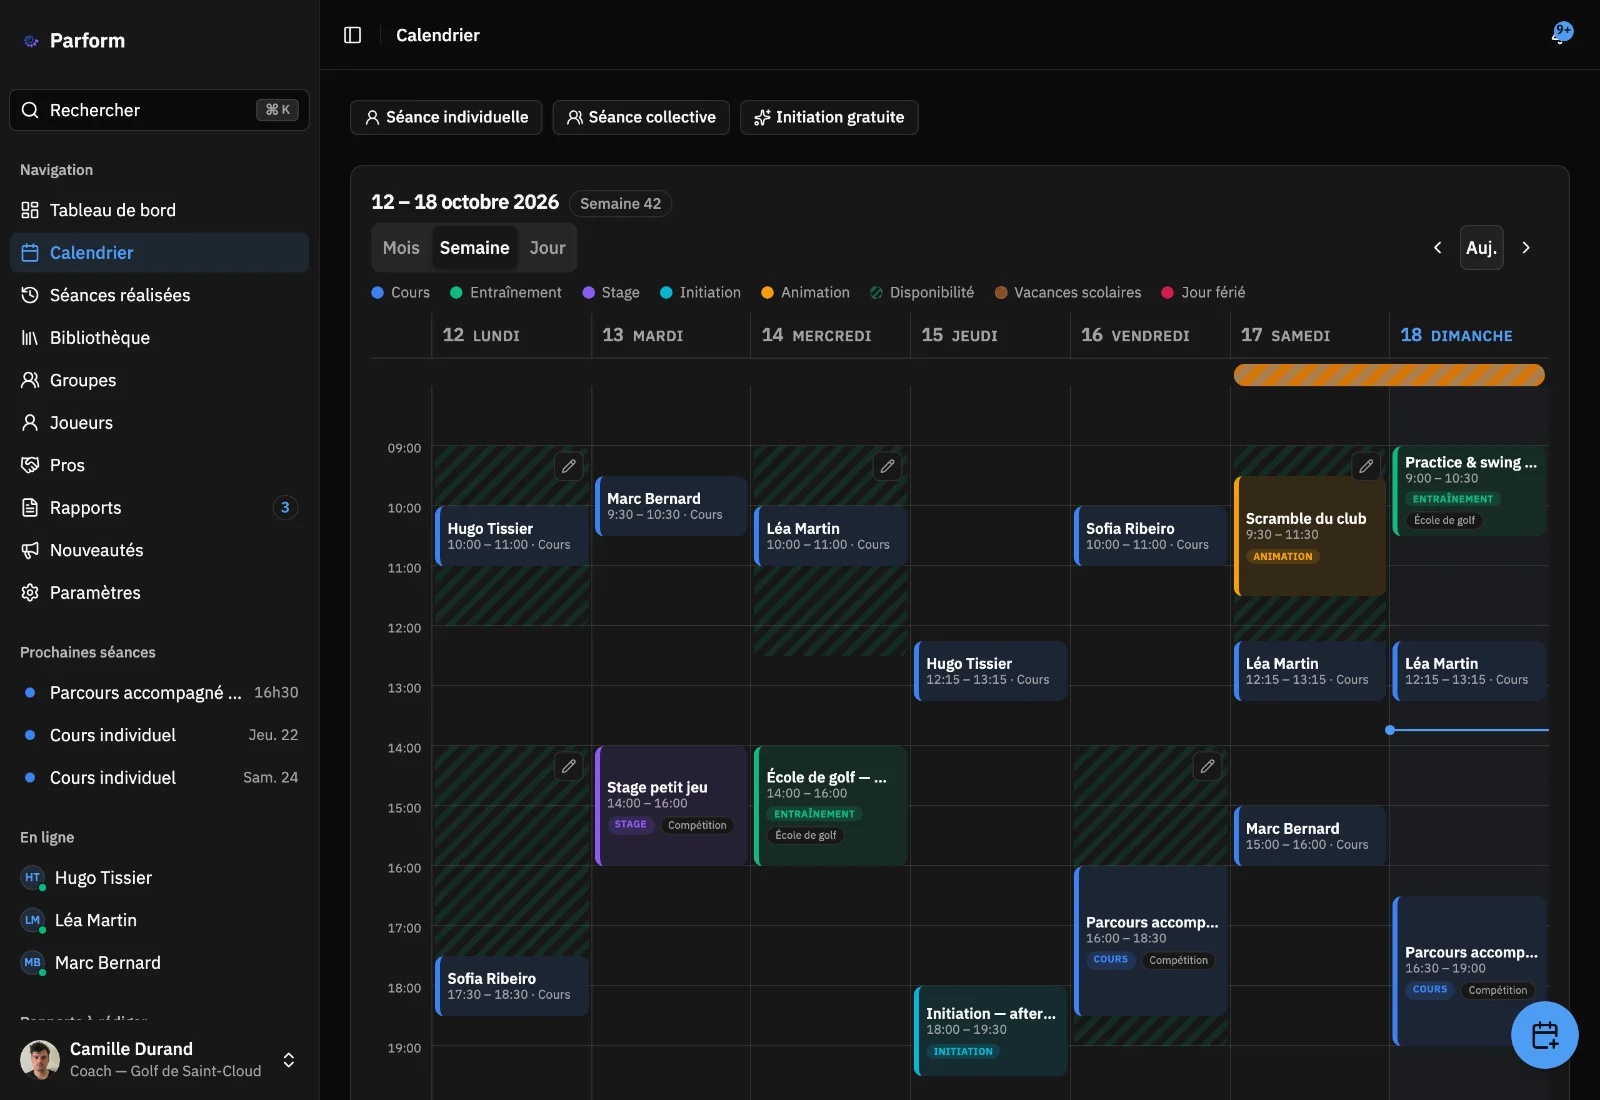The width and height of the screenshot is (1600, 1100).
Task: Edit Saturday morning availability pencil icon
Action: click(x=1366, y=466)
